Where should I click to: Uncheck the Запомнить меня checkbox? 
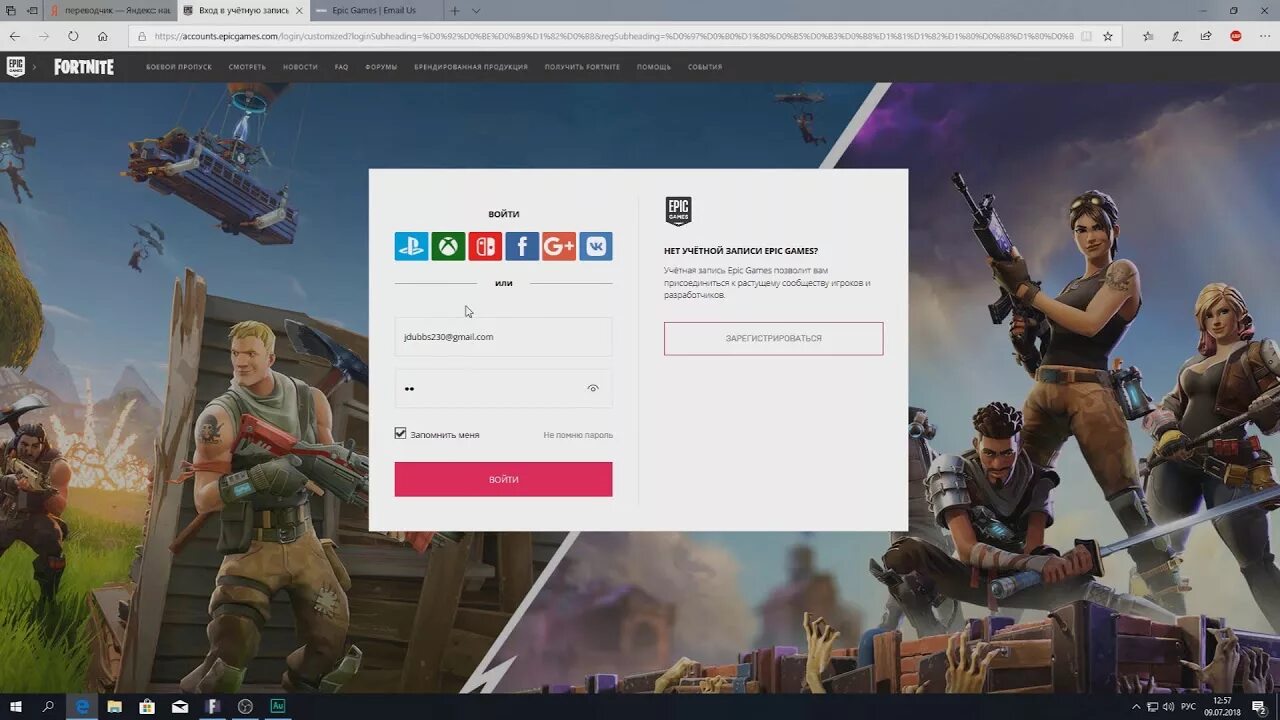[401, 434]
